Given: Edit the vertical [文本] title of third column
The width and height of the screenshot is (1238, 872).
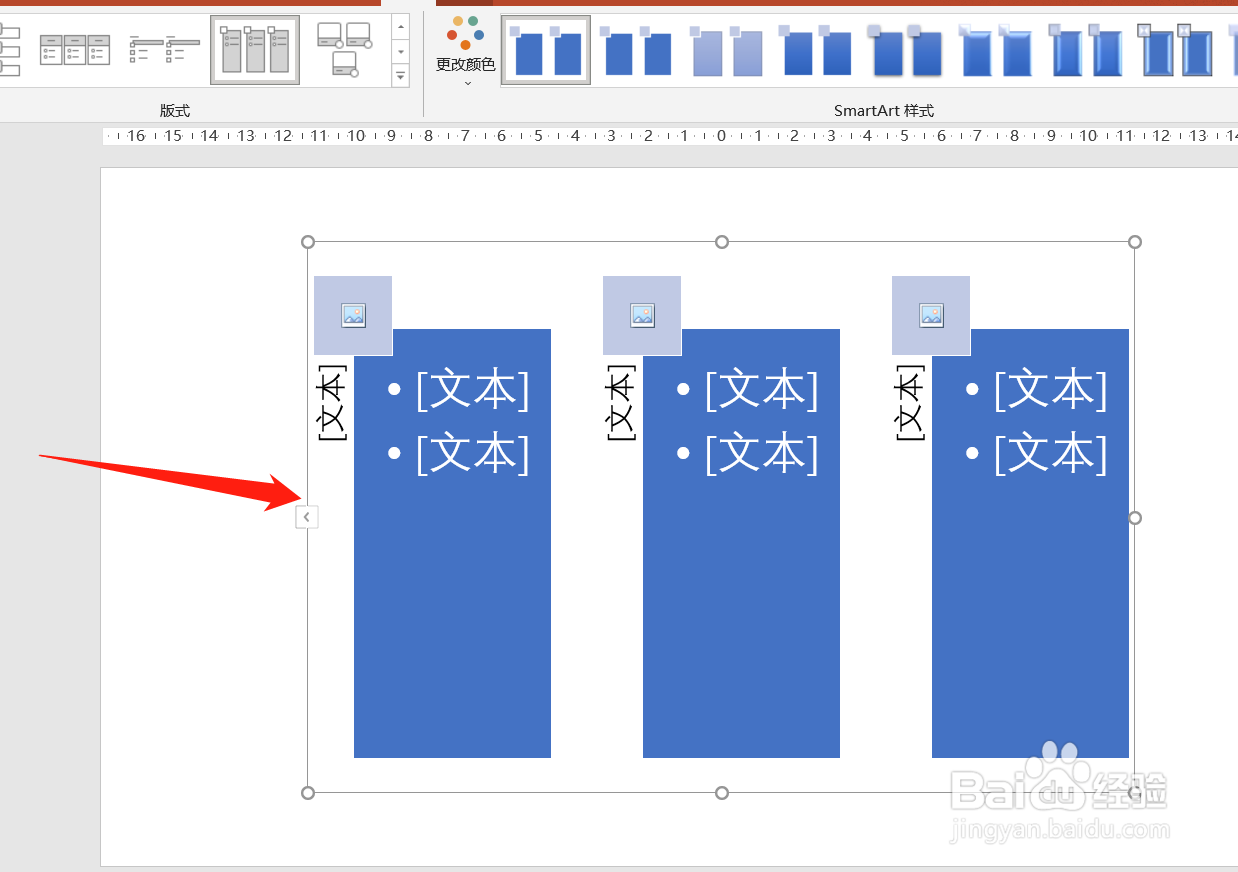Looking at the screenshot, I should coord(910,401).
